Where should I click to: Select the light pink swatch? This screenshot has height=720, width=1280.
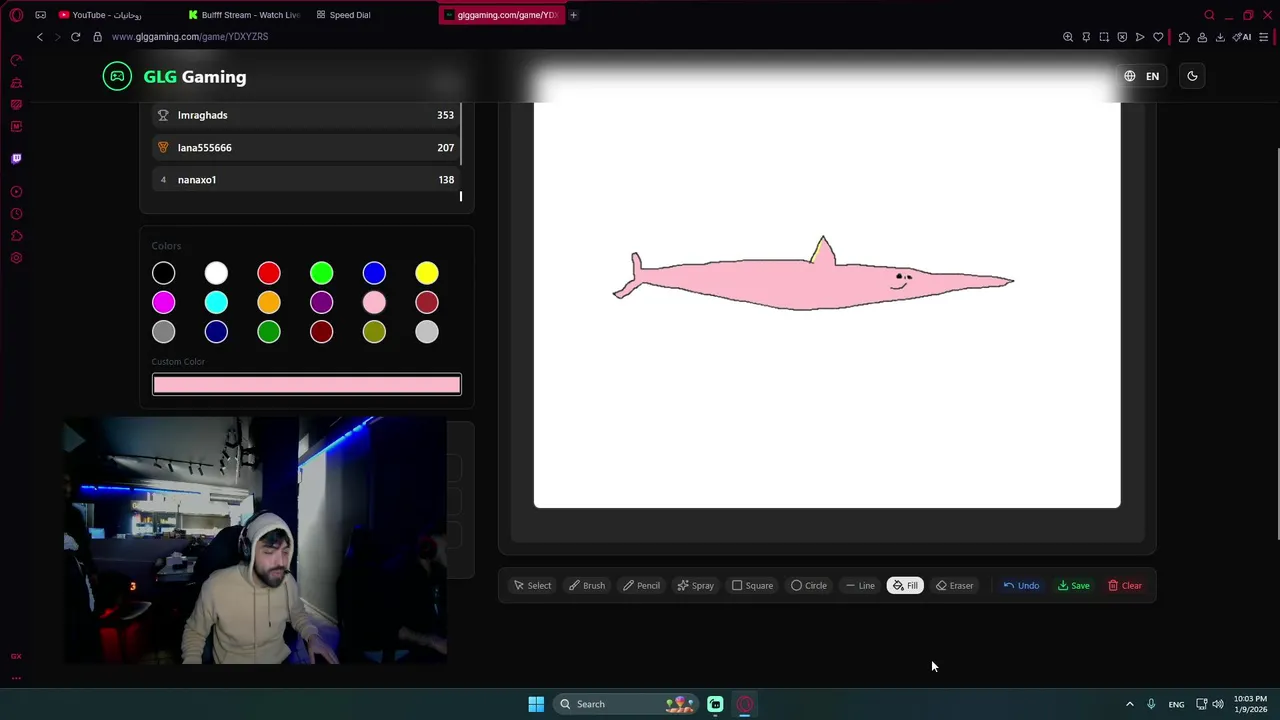(x=374, y=302)
